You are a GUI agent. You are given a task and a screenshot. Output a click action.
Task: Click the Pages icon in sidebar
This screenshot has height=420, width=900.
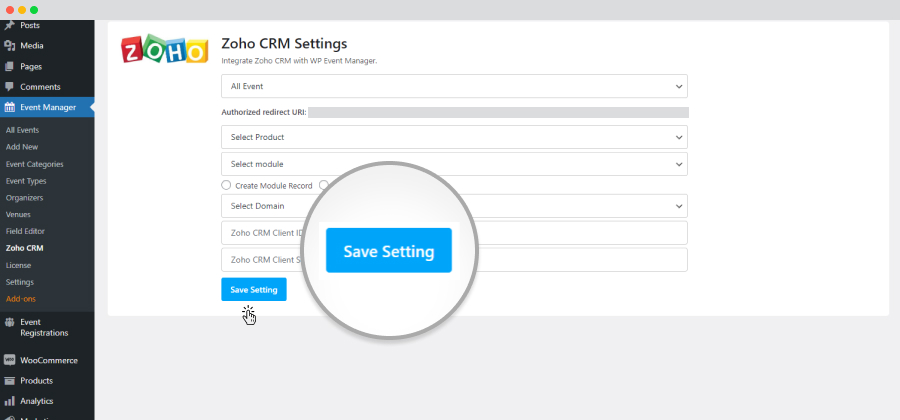point(9,67)
